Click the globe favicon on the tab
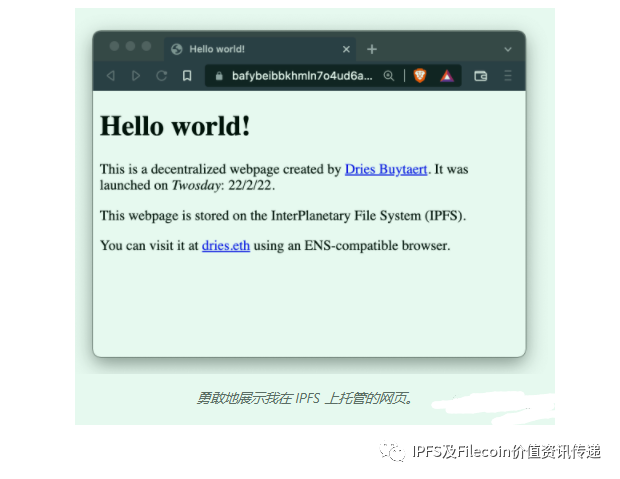This screenshot has height=479, width=620. 177,49
